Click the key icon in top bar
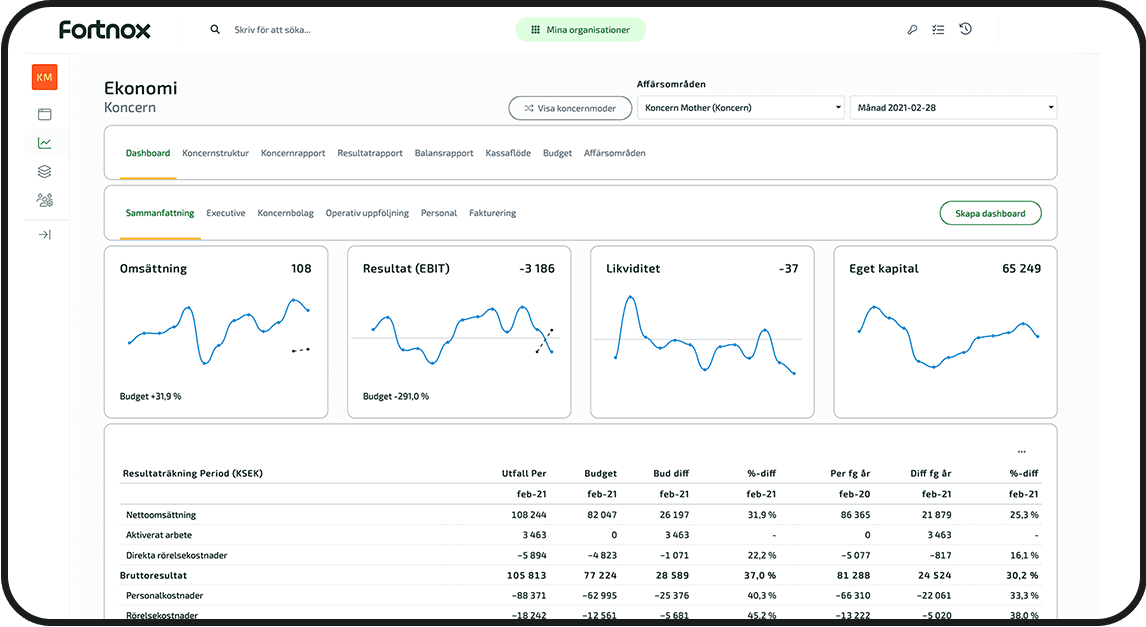This screenshot has height=627, width=1146. (912, 30)
